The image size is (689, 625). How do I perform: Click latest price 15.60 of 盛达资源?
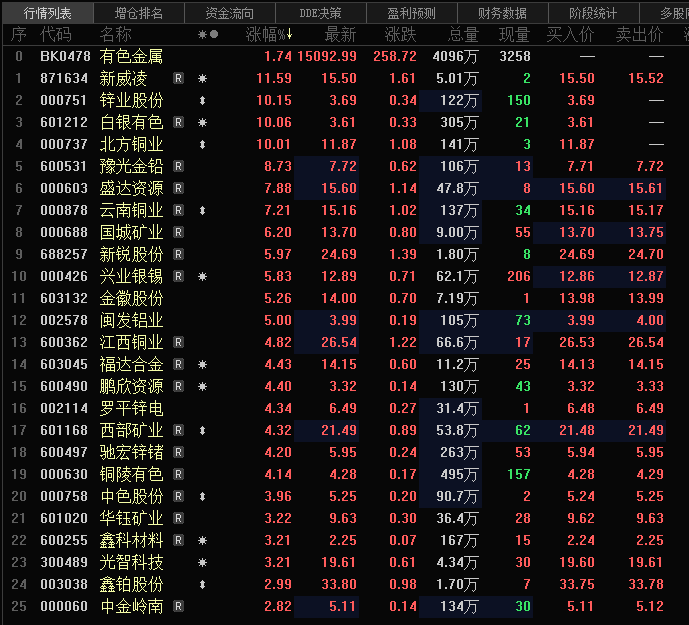pyautogui.click(x=339, y=188)
